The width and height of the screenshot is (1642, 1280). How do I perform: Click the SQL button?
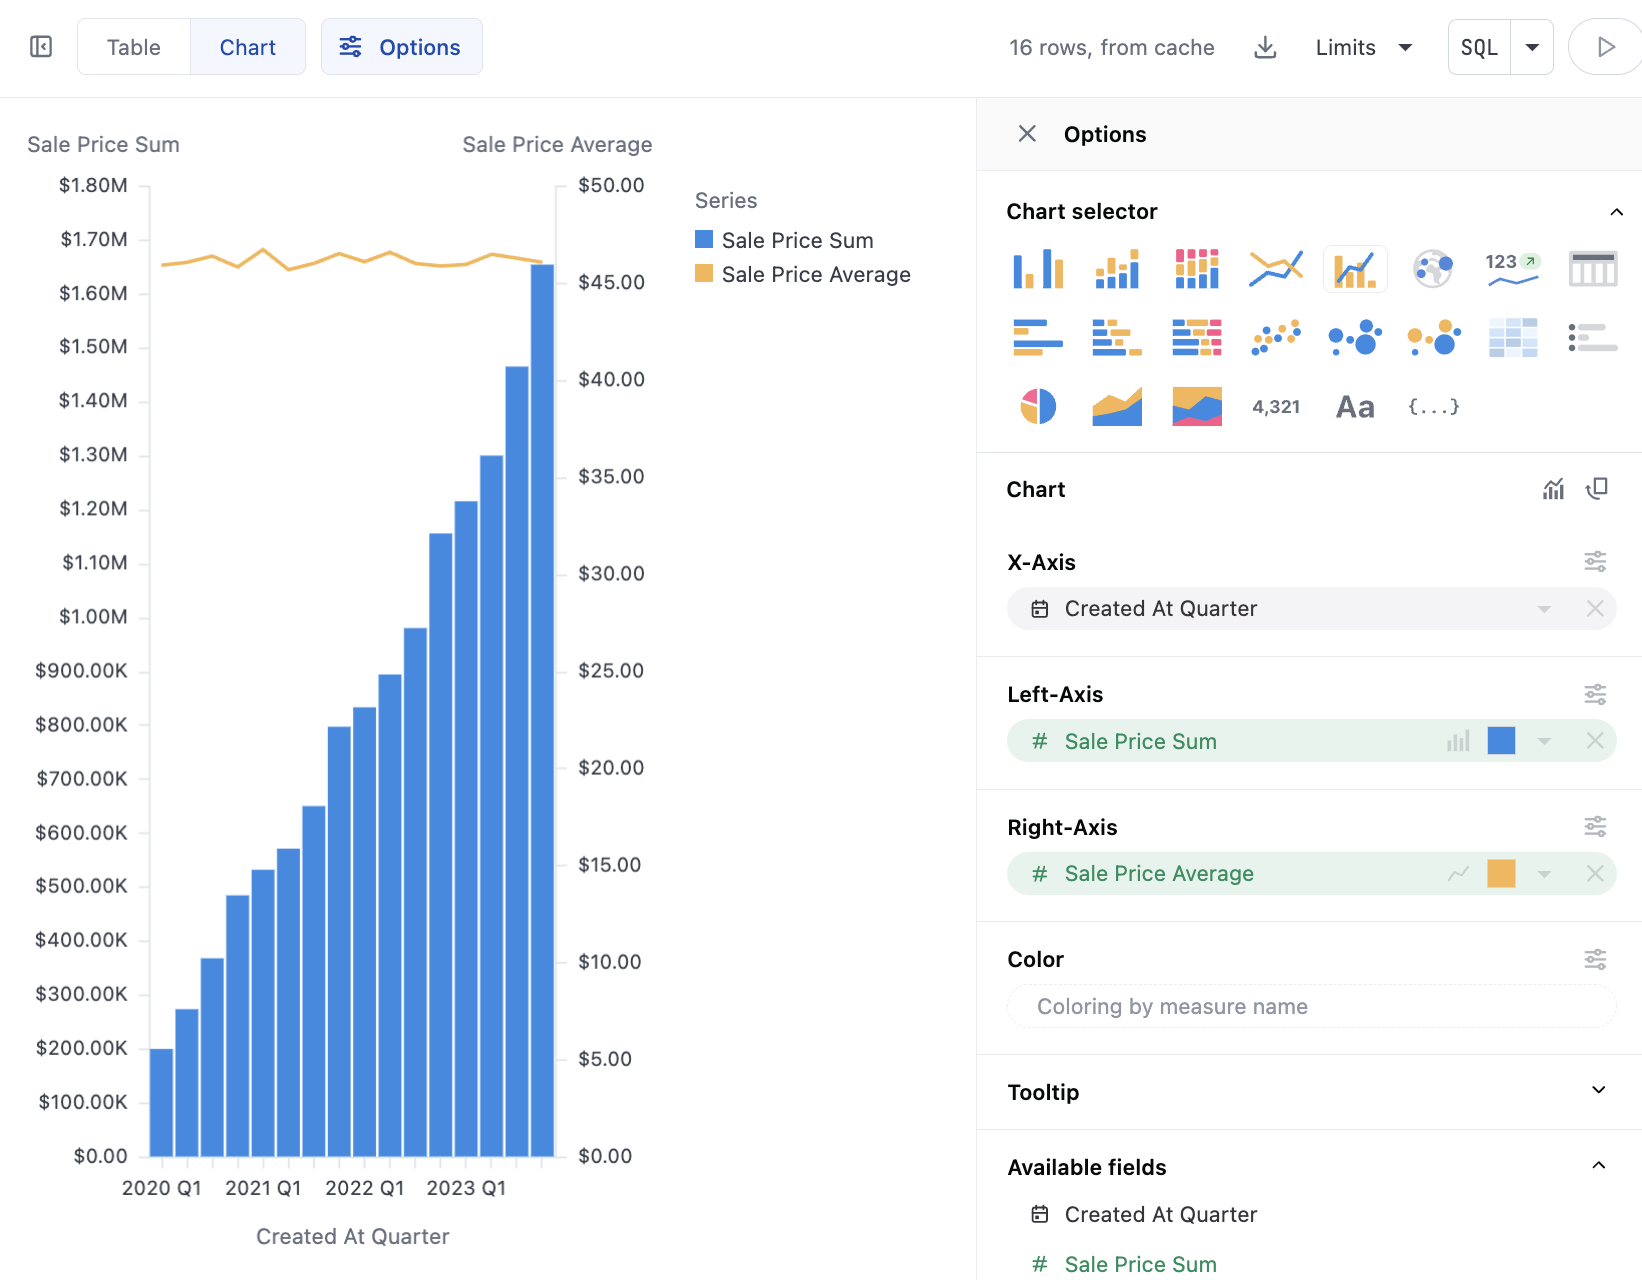click(x=1479, y=47)
